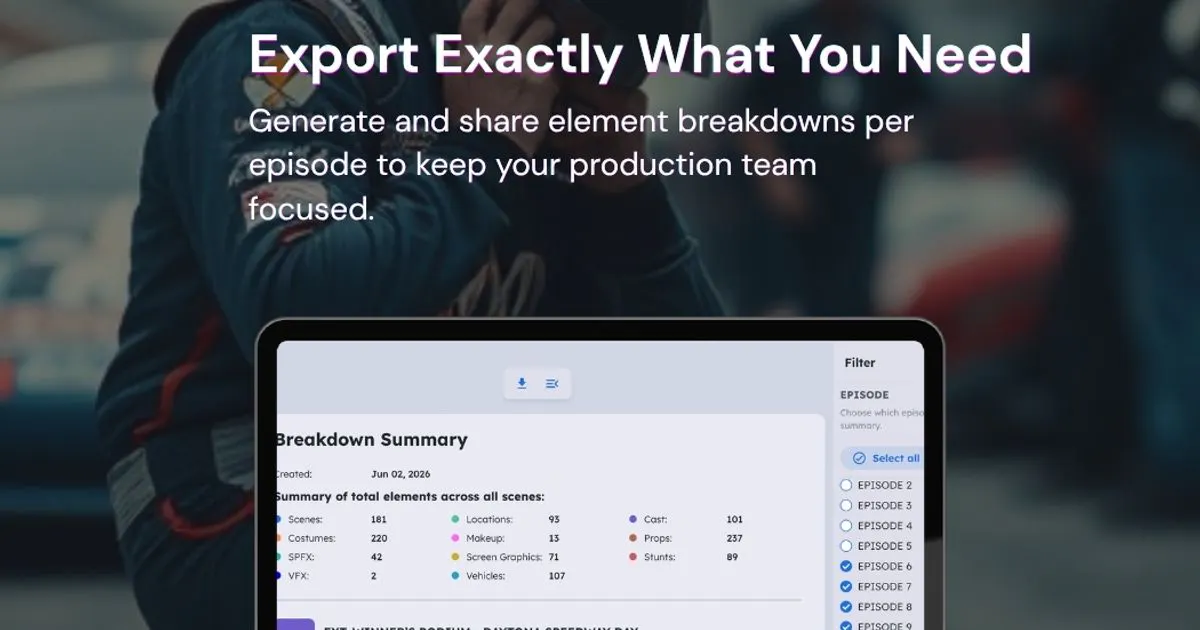Click the Vehicles count 107
The width and height of the screenshot is (1200, 630).
pyautogui.click(x=557, y=576)
